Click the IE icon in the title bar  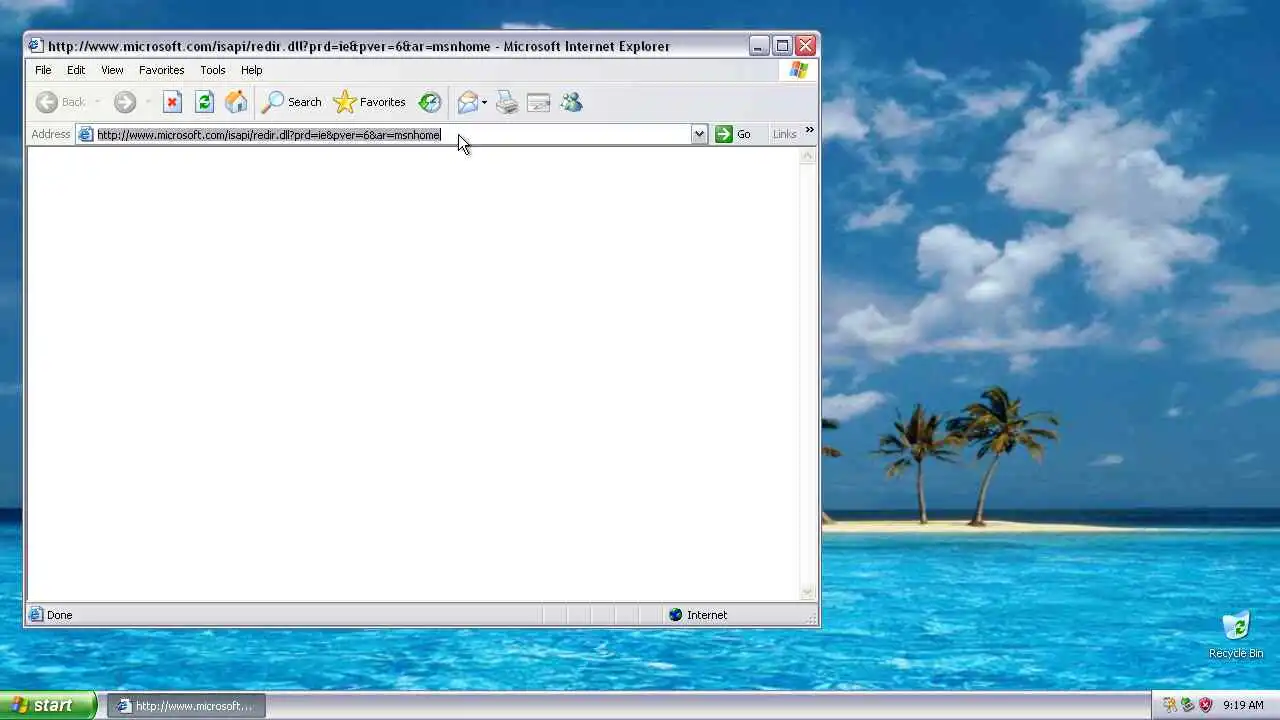point(35,46)
